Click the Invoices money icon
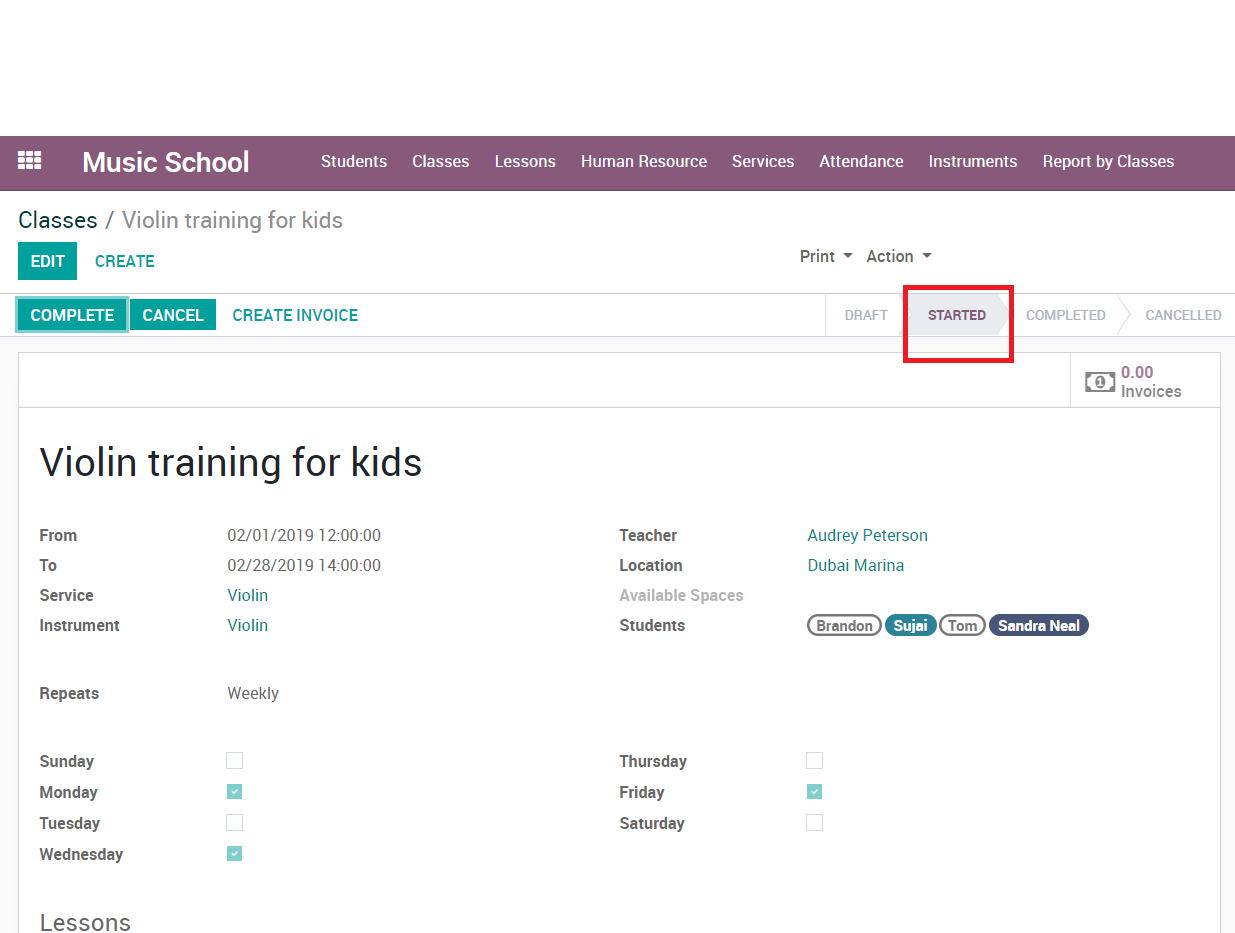 [x=1100, y=382]
